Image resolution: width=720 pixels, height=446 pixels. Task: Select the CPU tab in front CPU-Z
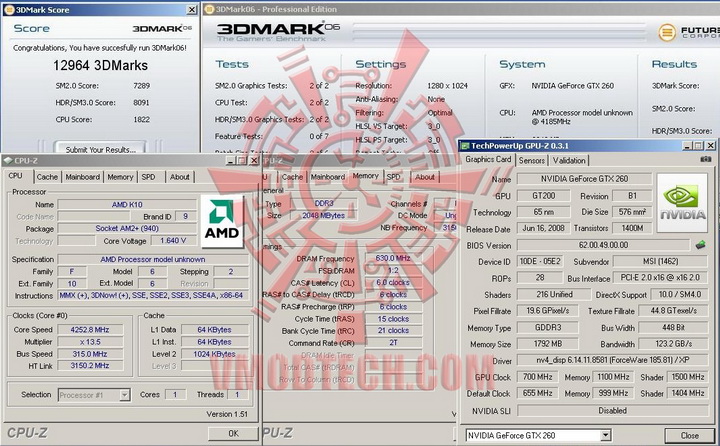pos(16,176)
